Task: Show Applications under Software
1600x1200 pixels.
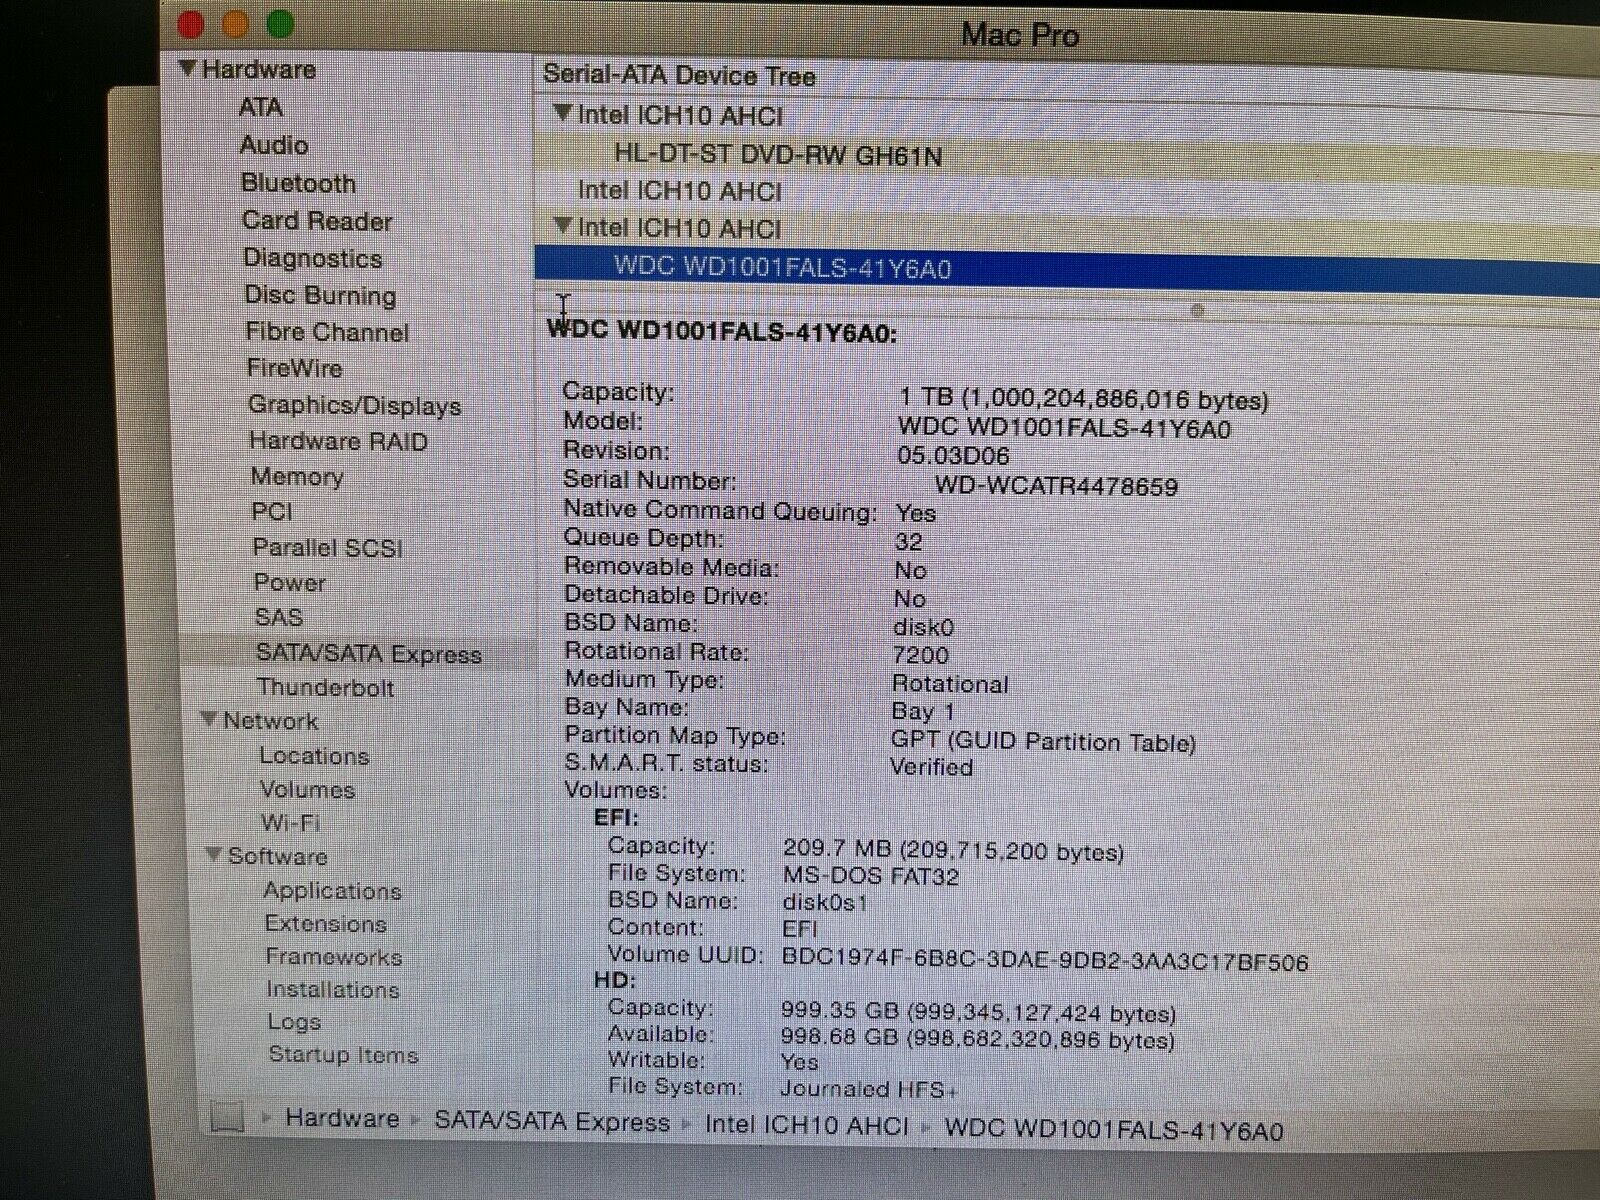Action: [332, 891]
